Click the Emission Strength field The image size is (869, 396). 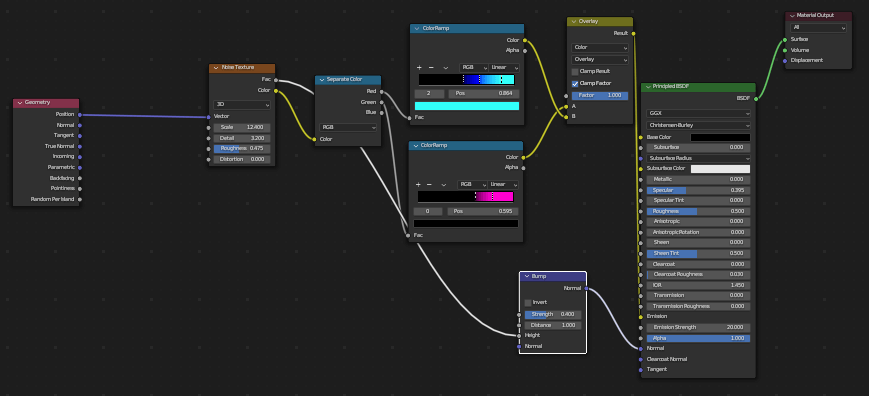(698, 327)
